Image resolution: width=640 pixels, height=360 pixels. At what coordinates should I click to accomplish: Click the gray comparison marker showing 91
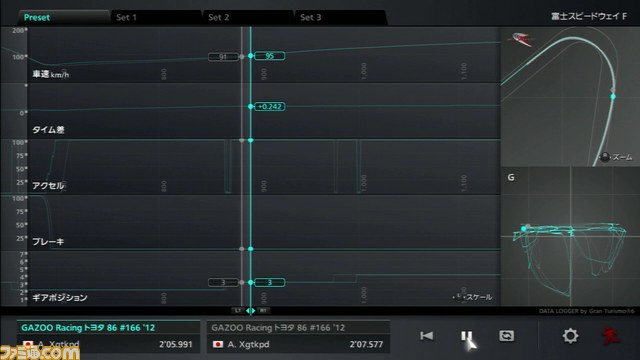coord(223,57)
